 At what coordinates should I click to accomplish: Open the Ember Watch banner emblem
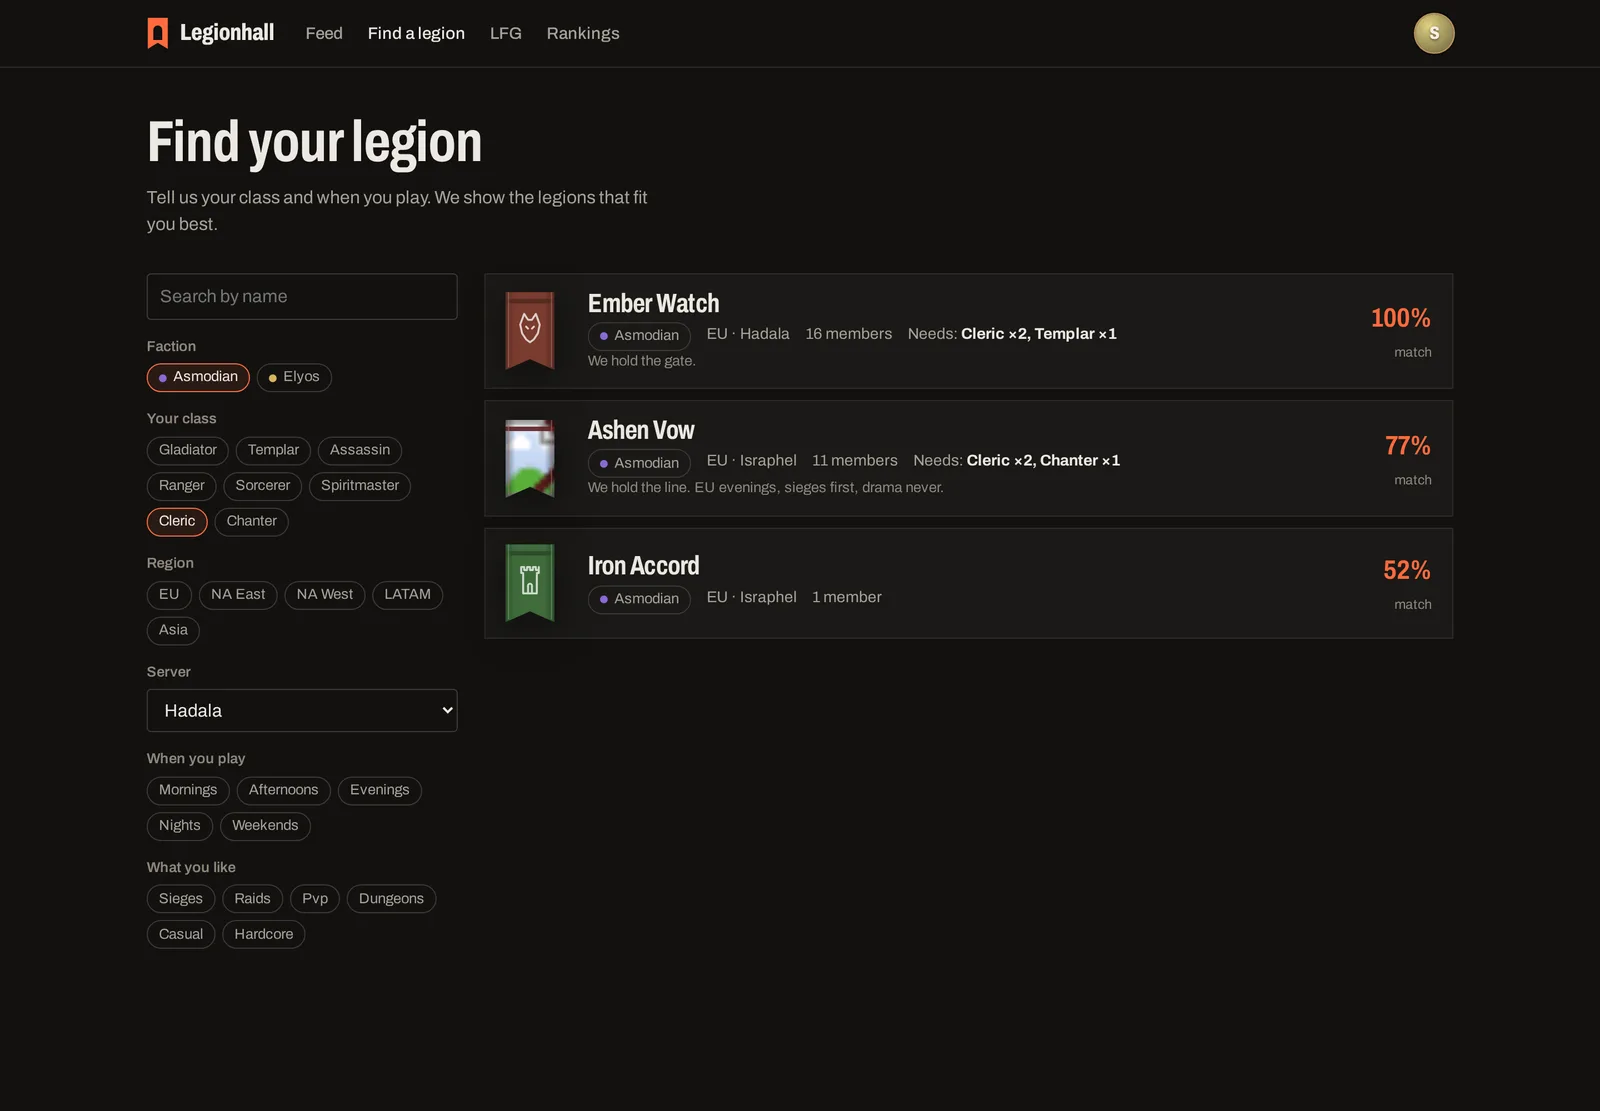tap(530, 330)
